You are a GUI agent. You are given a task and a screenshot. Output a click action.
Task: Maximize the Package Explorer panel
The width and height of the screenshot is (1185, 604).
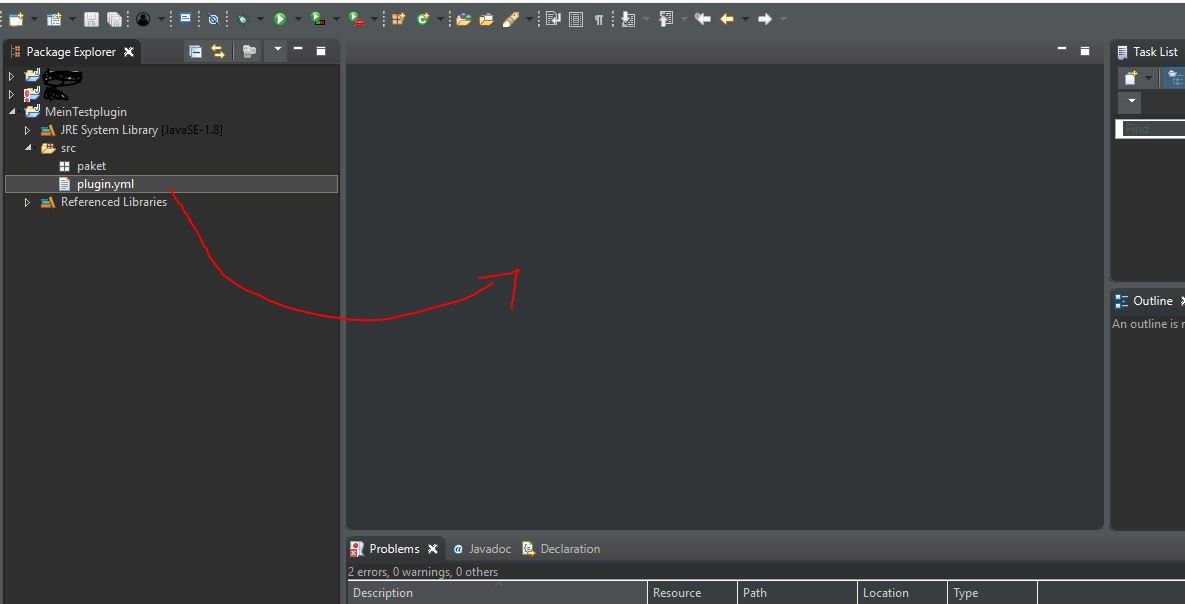pyautogui.click(x=320, y=51)
